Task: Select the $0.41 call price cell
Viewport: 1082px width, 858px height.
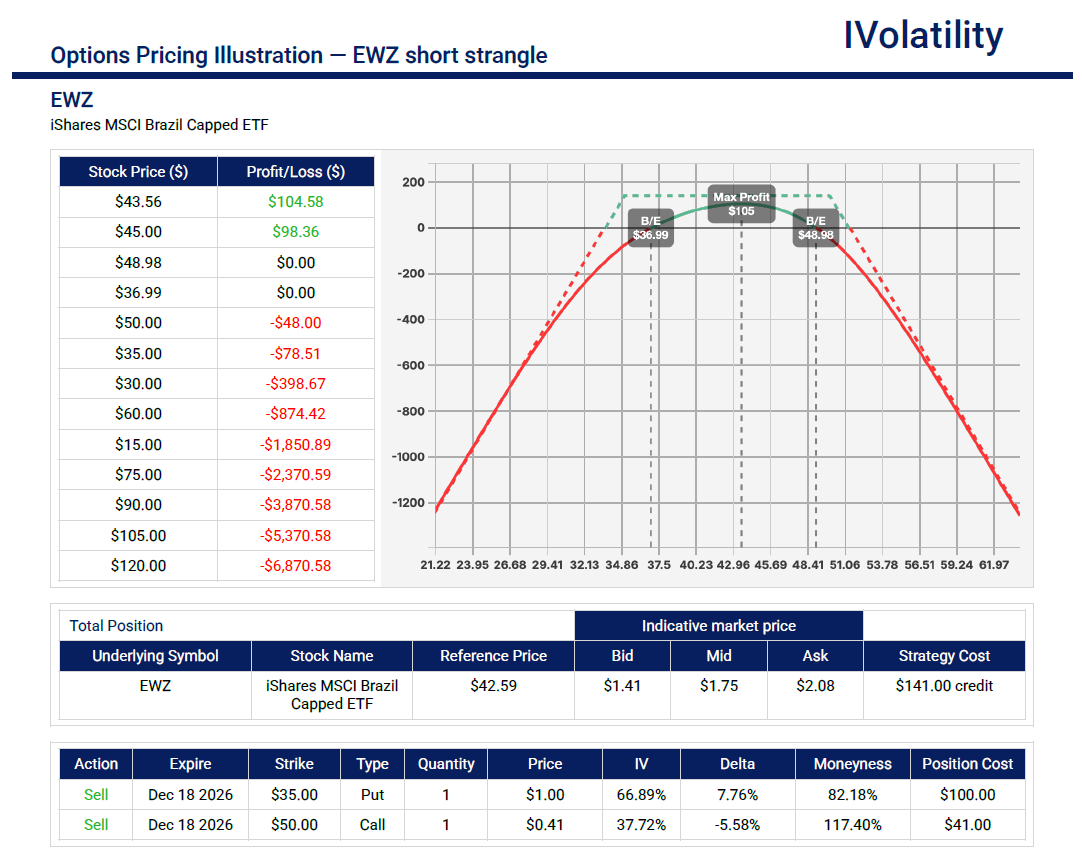Action: tap(544, 825)
